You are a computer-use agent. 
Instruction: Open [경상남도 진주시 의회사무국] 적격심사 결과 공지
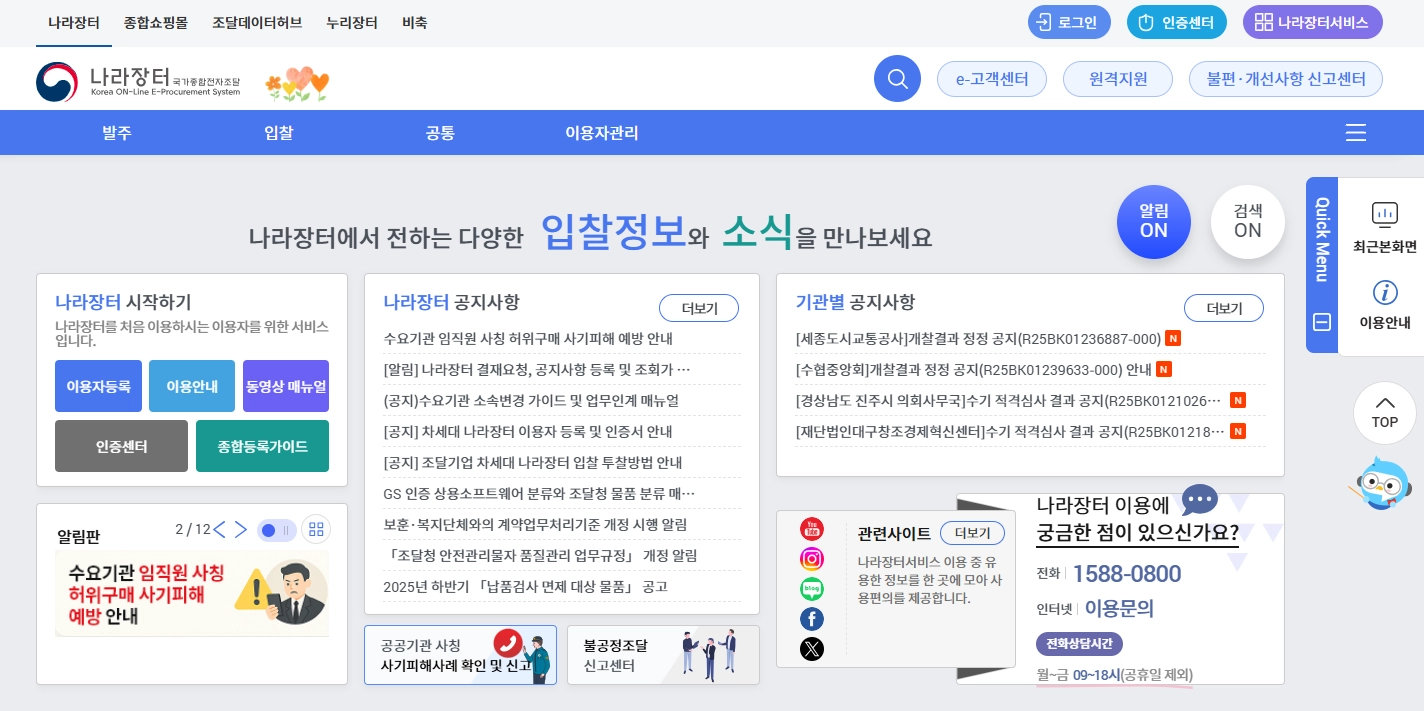pyautogui.click(x=1009, y=400)
